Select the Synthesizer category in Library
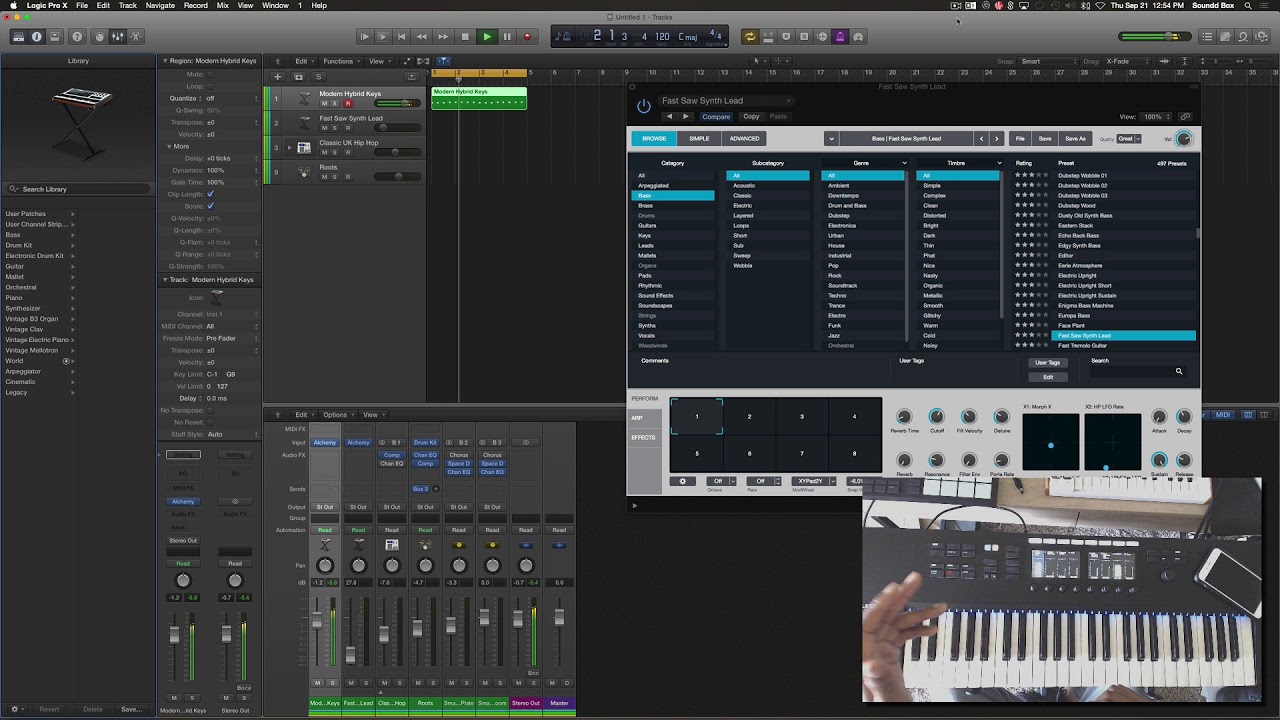1280x720 pixels. [x=23, y=308]
